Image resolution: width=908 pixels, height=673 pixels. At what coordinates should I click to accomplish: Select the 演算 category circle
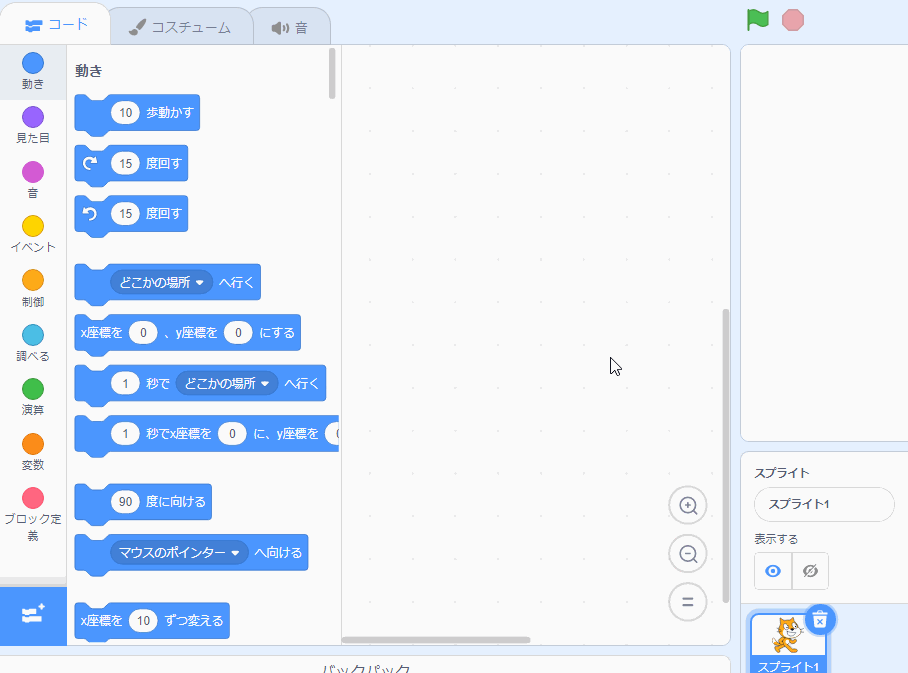click(33, 389)
